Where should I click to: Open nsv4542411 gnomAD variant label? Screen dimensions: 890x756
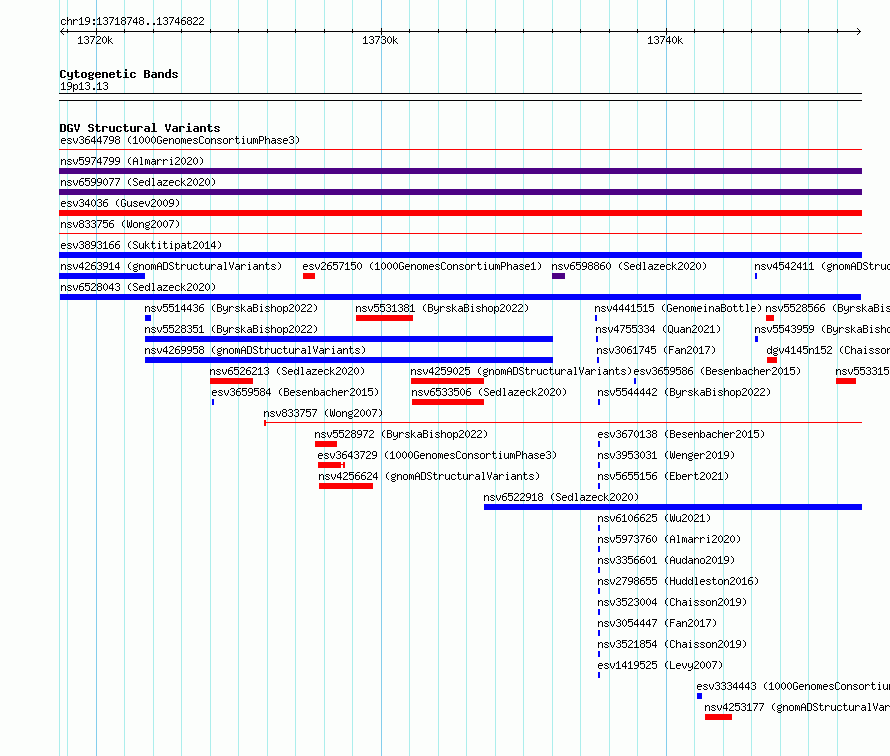pyautogui.click(x=821, y=266)
